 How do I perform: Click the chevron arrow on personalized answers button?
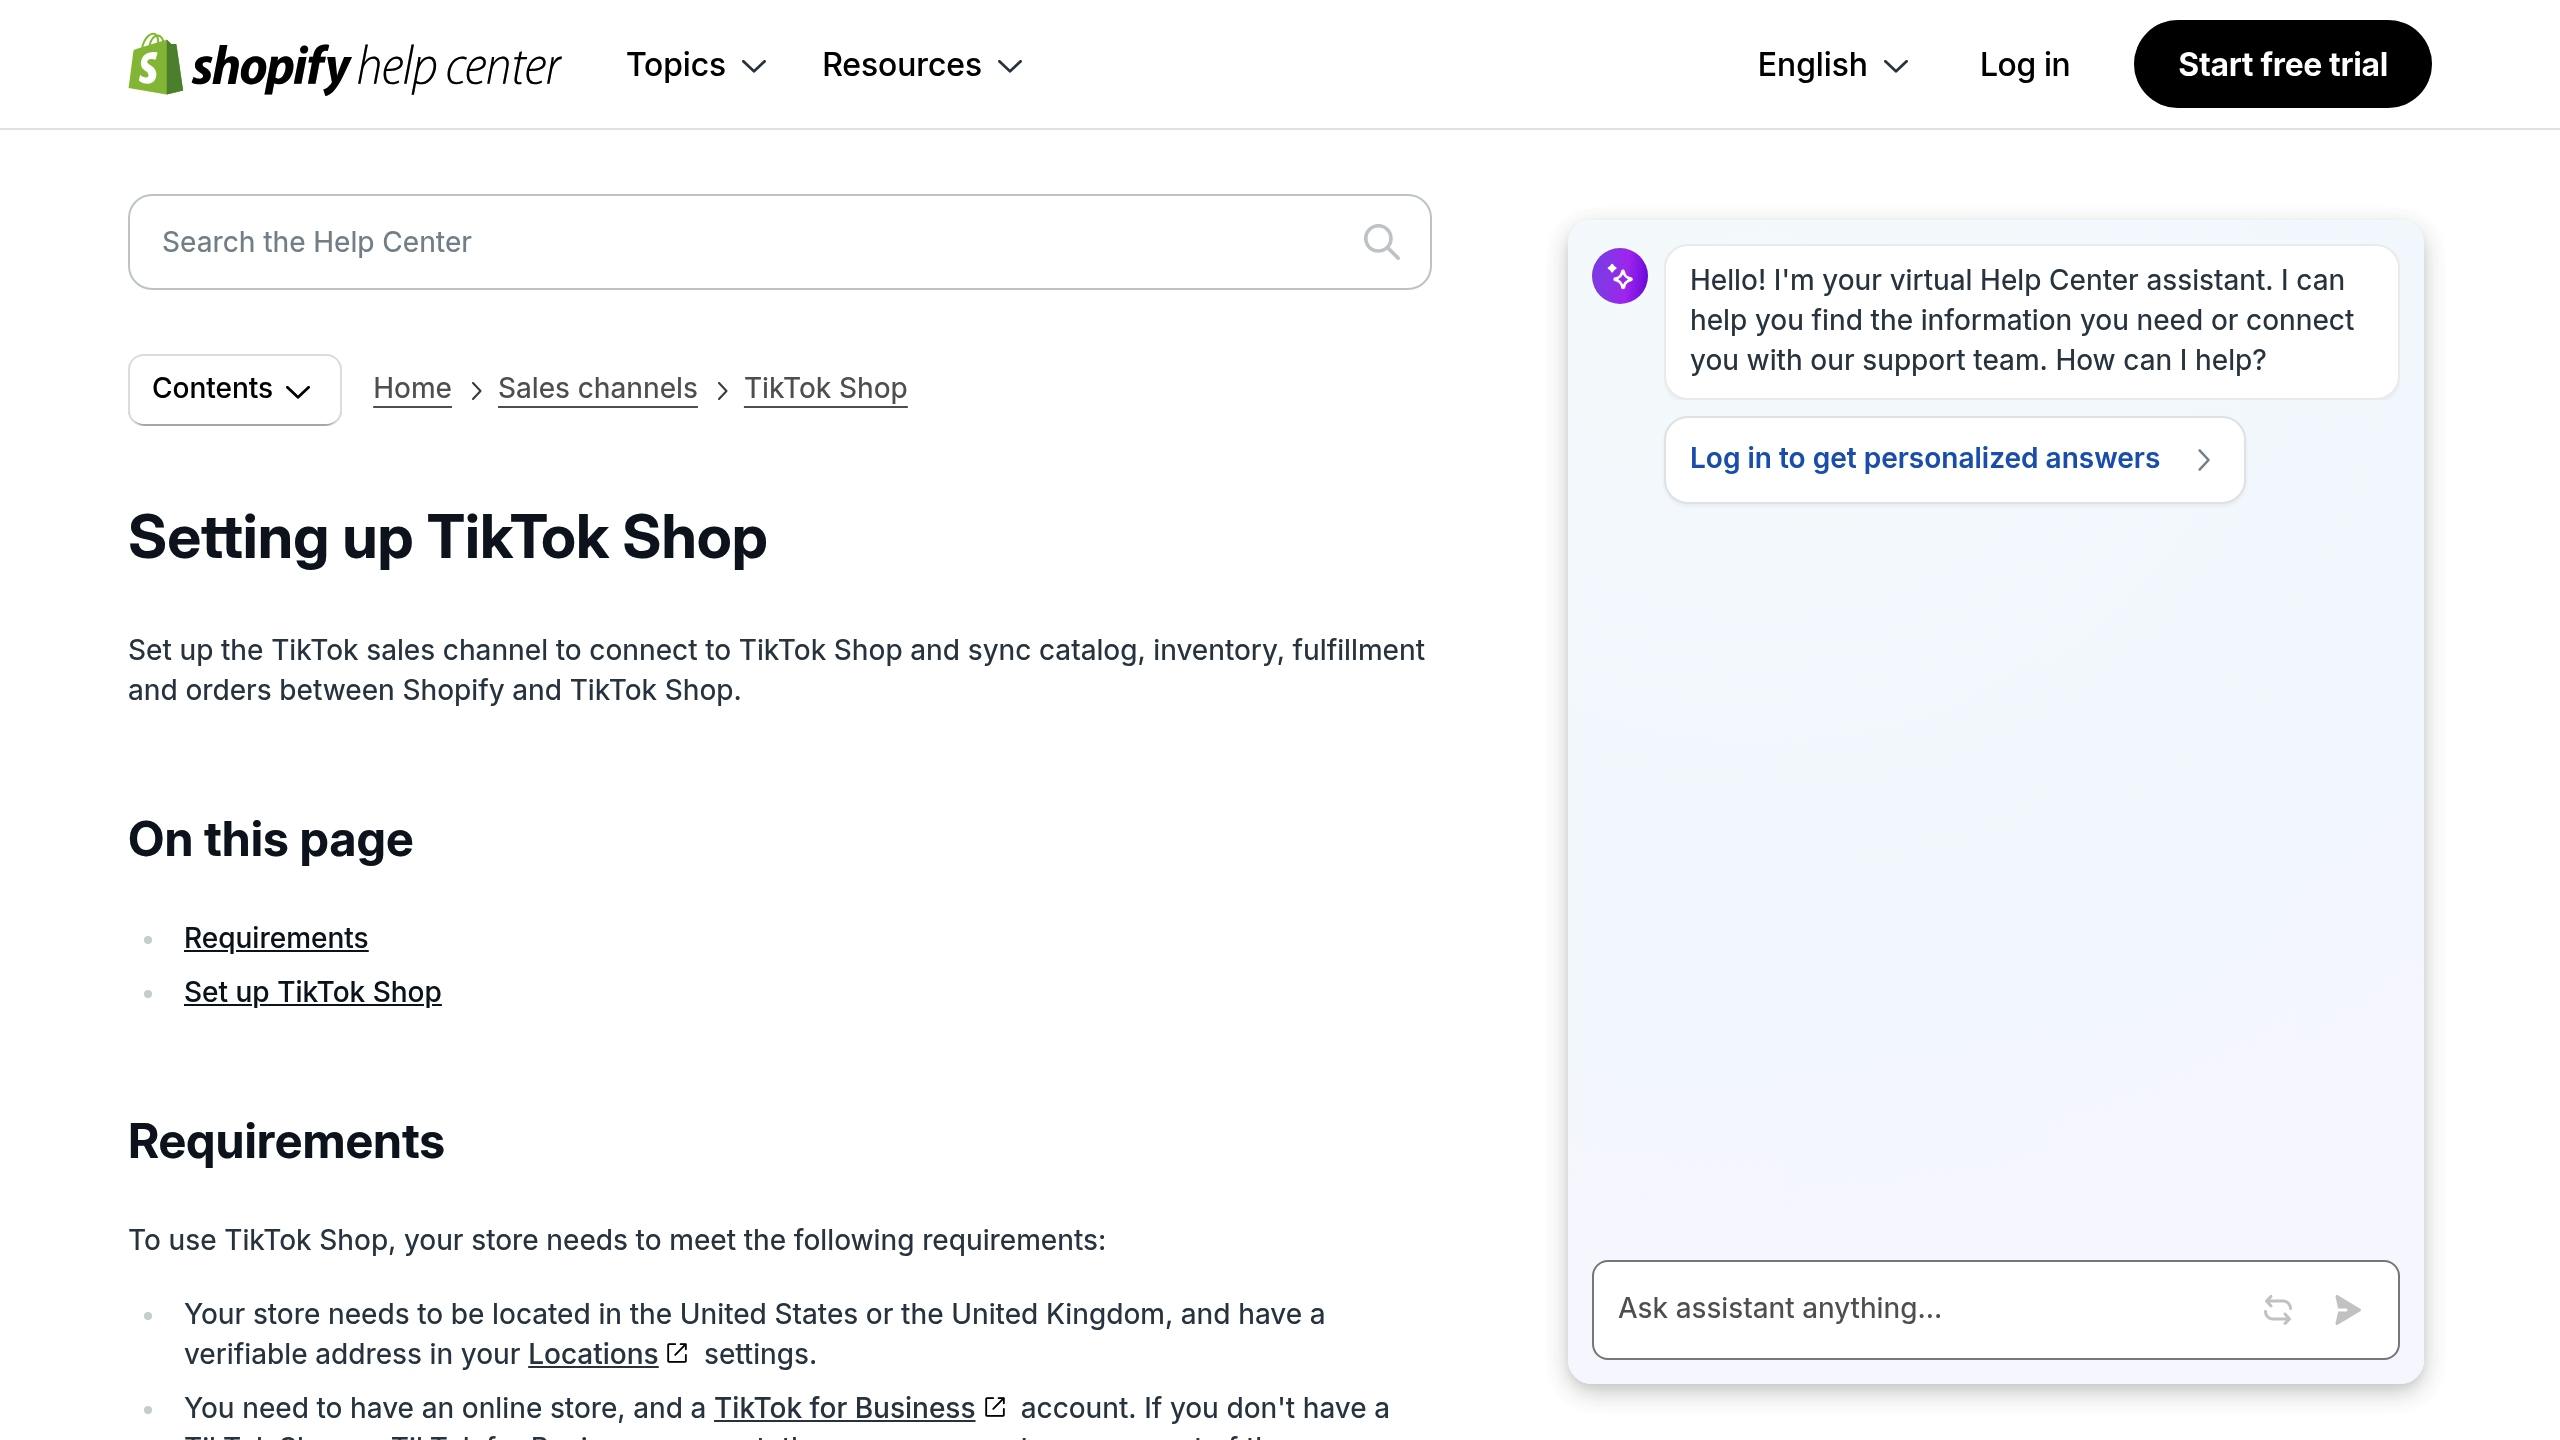pos(2204,459)
